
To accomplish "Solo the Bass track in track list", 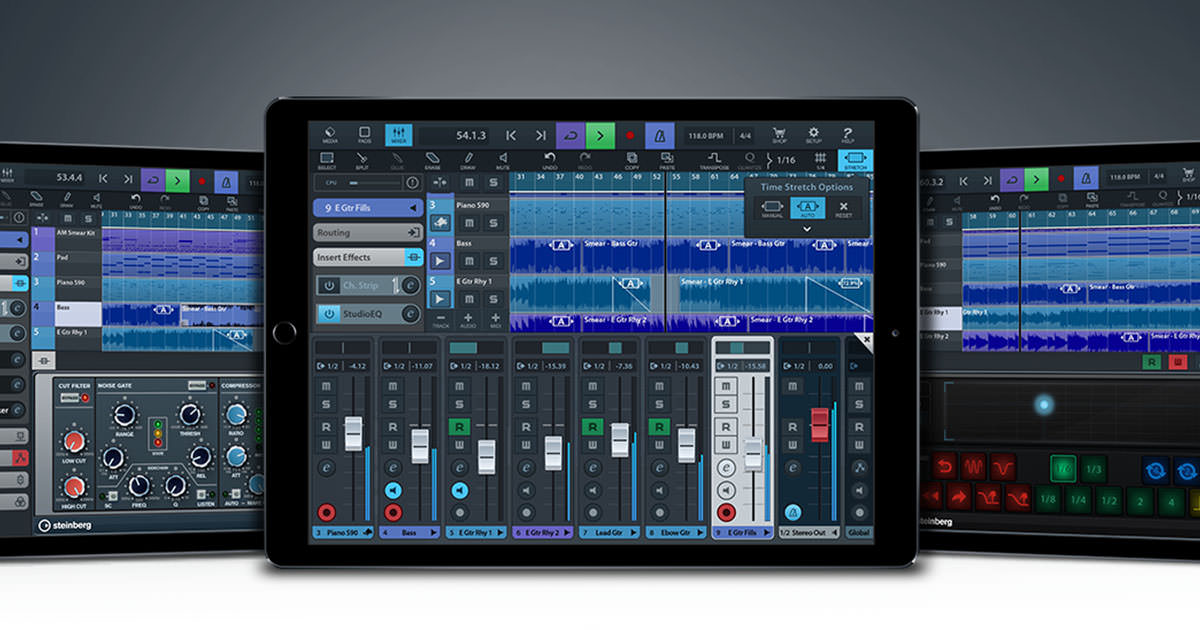I will 494,260.
